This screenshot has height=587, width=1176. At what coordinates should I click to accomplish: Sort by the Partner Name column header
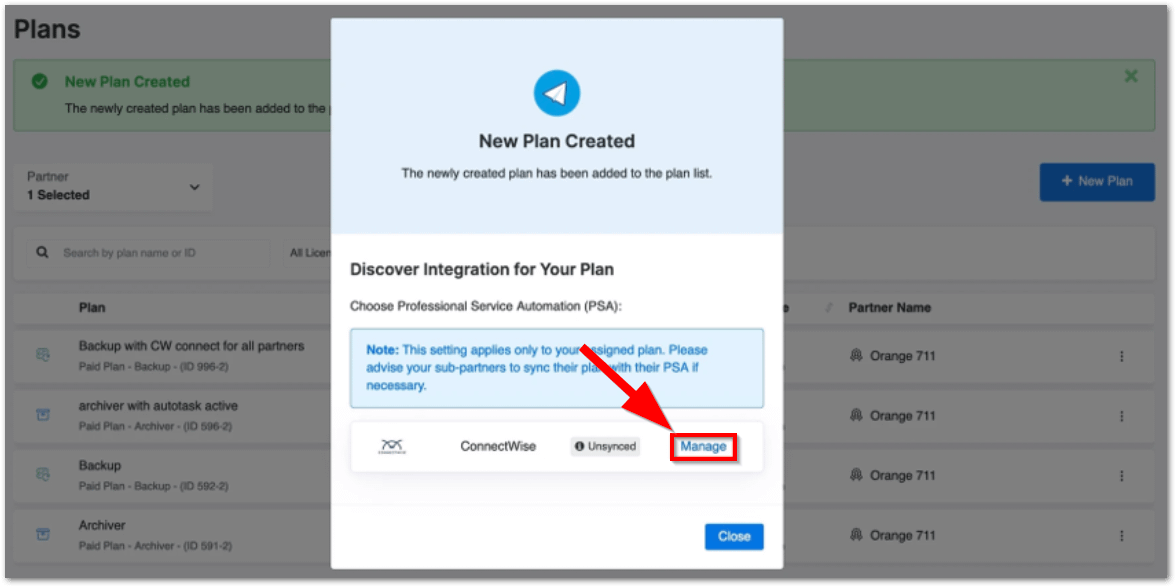click(x=889, y=307)
